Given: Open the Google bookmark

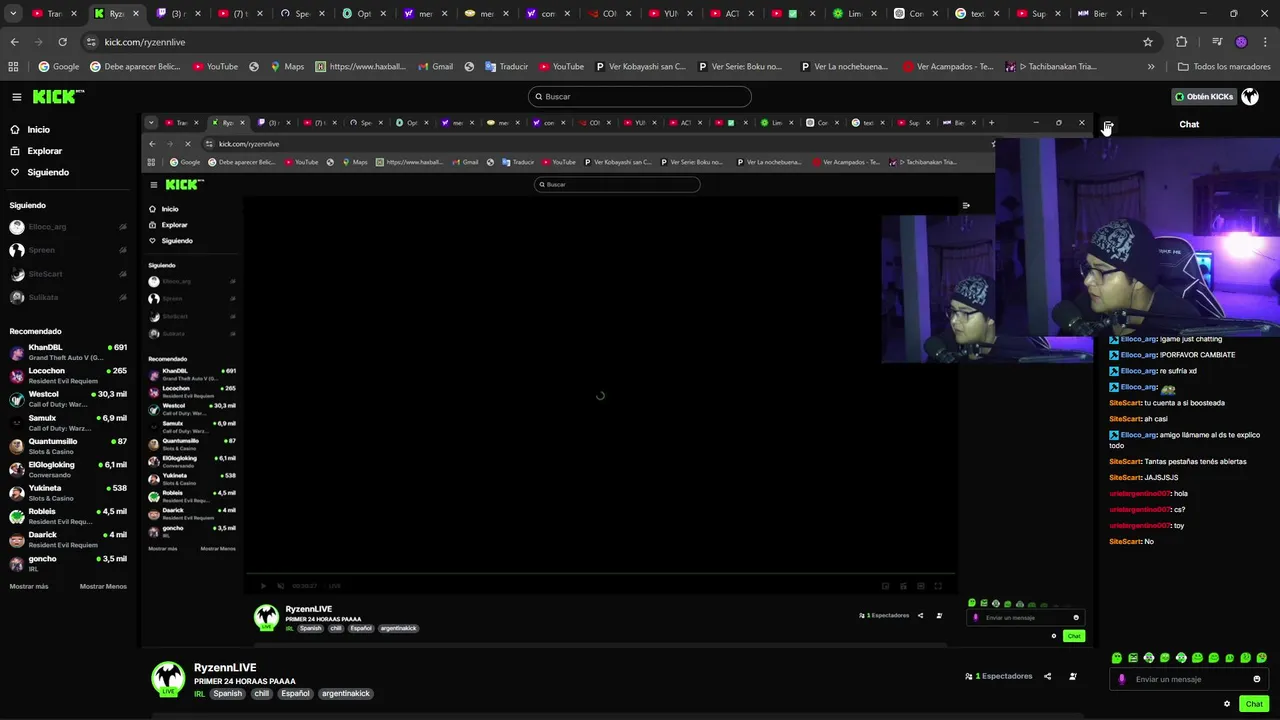Looking at the screenshot, I should point(58,67).
